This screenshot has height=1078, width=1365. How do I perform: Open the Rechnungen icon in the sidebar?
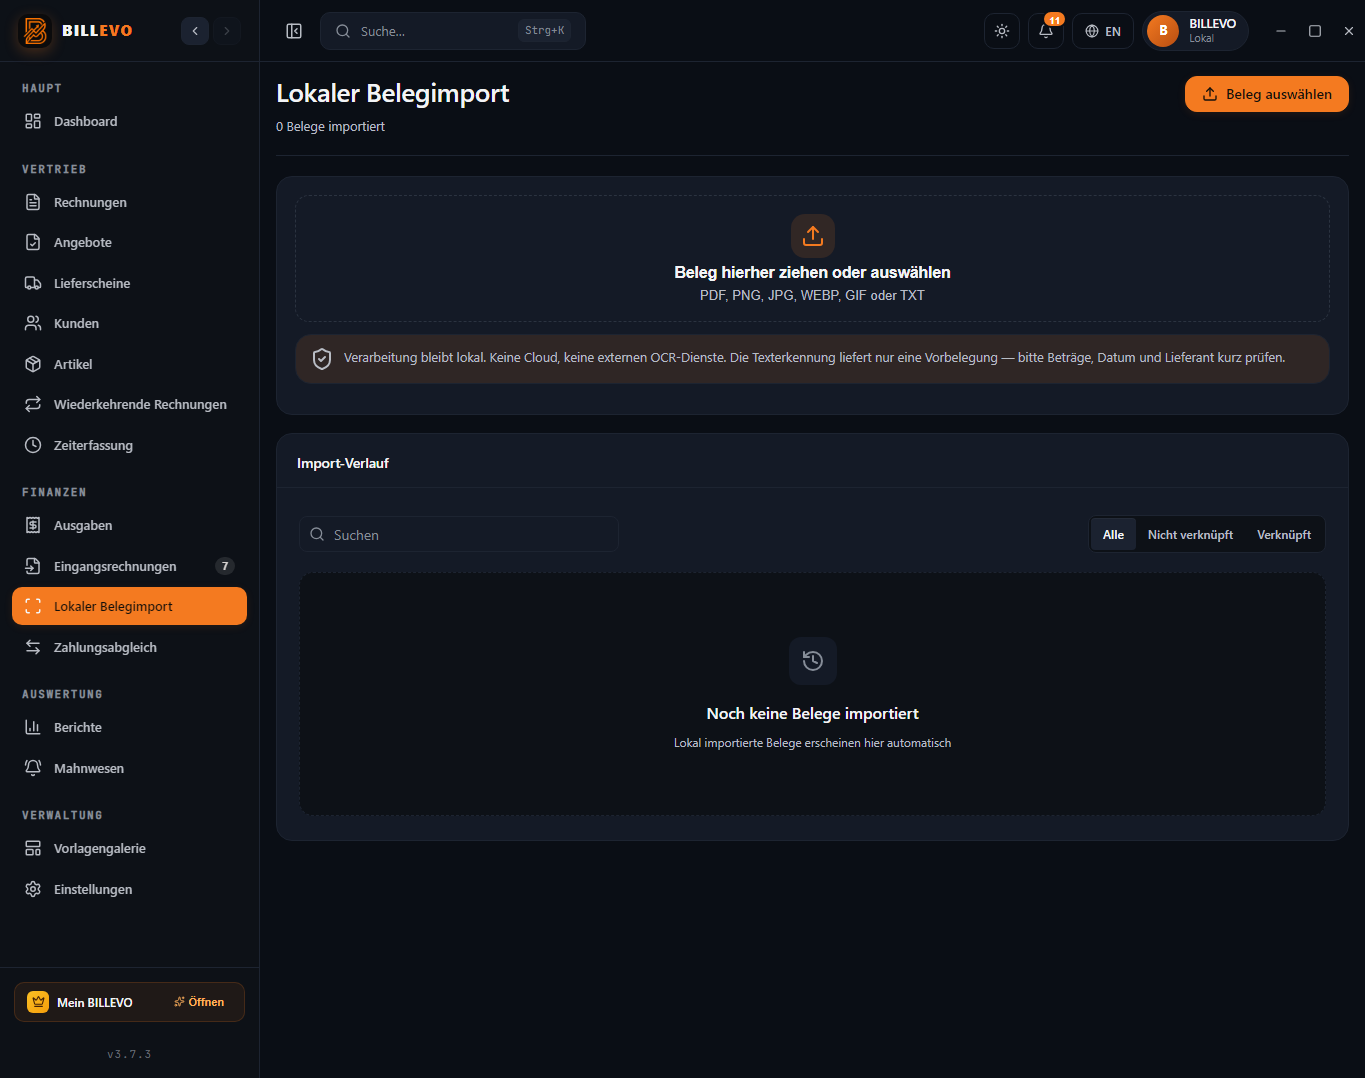tap(33, 202)
